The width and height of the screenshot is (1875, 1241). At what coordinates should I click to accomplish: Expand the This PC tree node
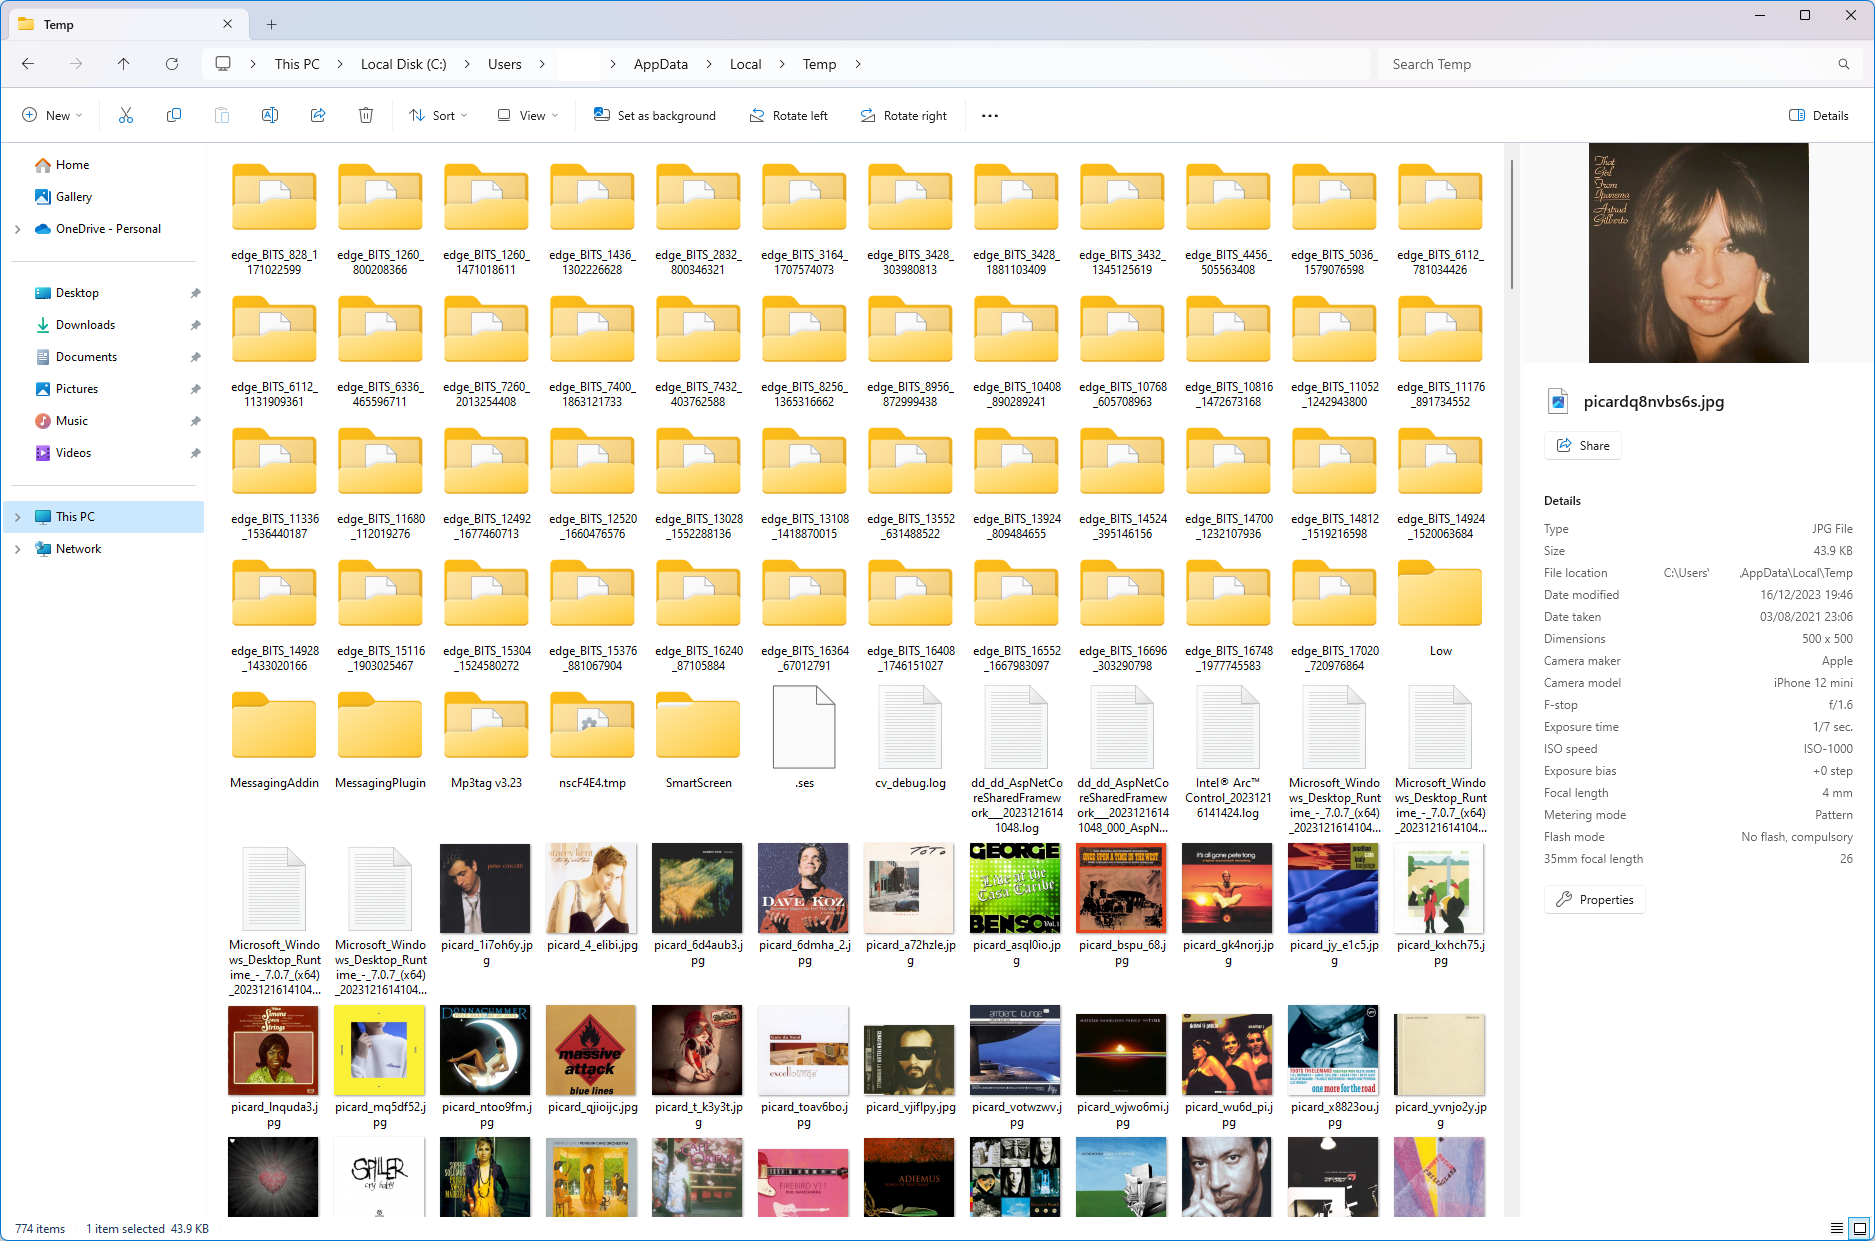(x=17, y=517)
